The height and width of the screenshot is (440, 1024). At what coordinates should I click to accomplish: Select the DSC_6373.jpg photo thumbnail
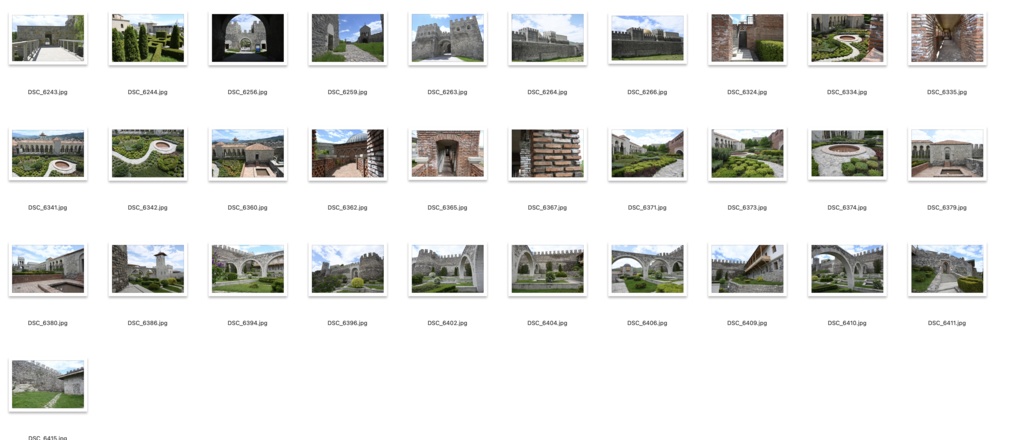tap(747, 153)
